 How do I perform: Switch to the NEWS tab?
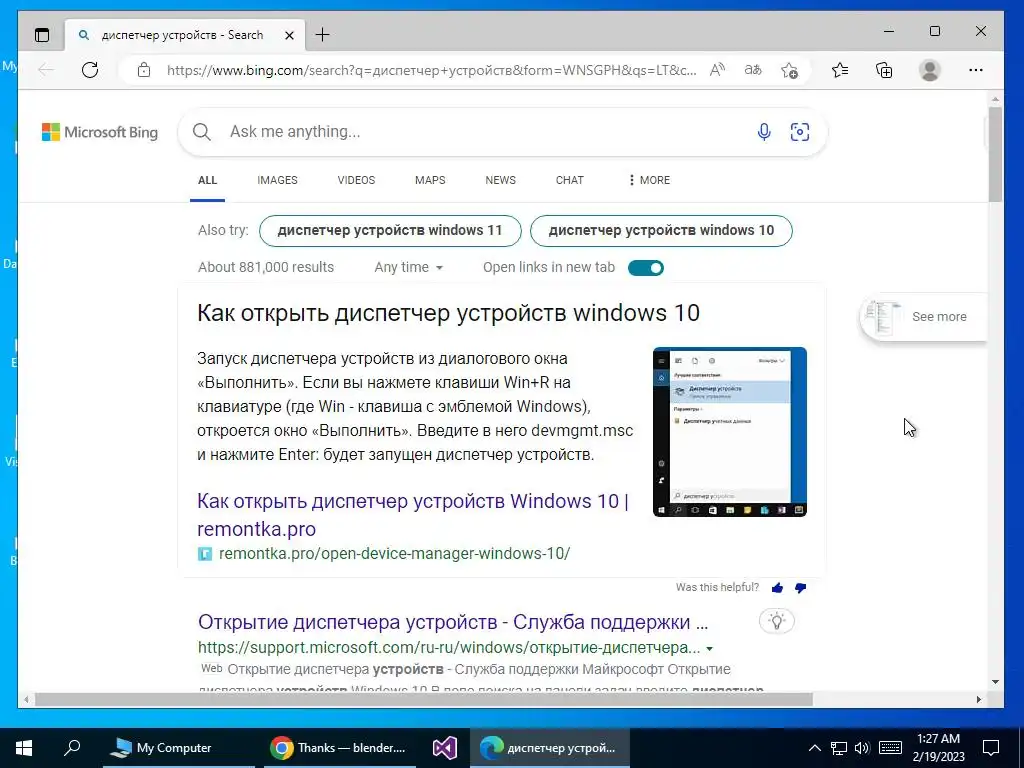pos(501,180)
